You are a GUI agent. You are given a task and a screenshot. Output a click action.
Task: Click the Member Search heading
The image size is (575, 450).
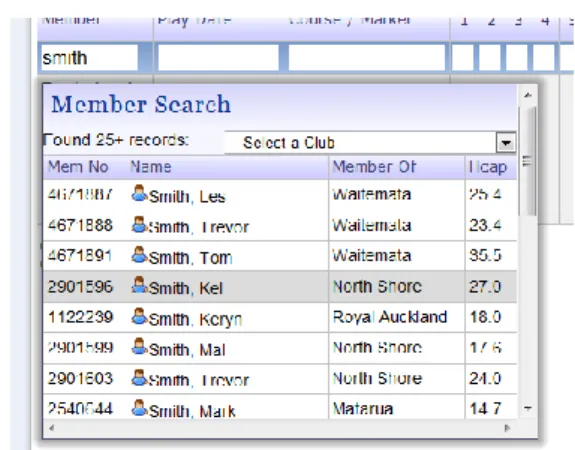click(x=141, y=104)
